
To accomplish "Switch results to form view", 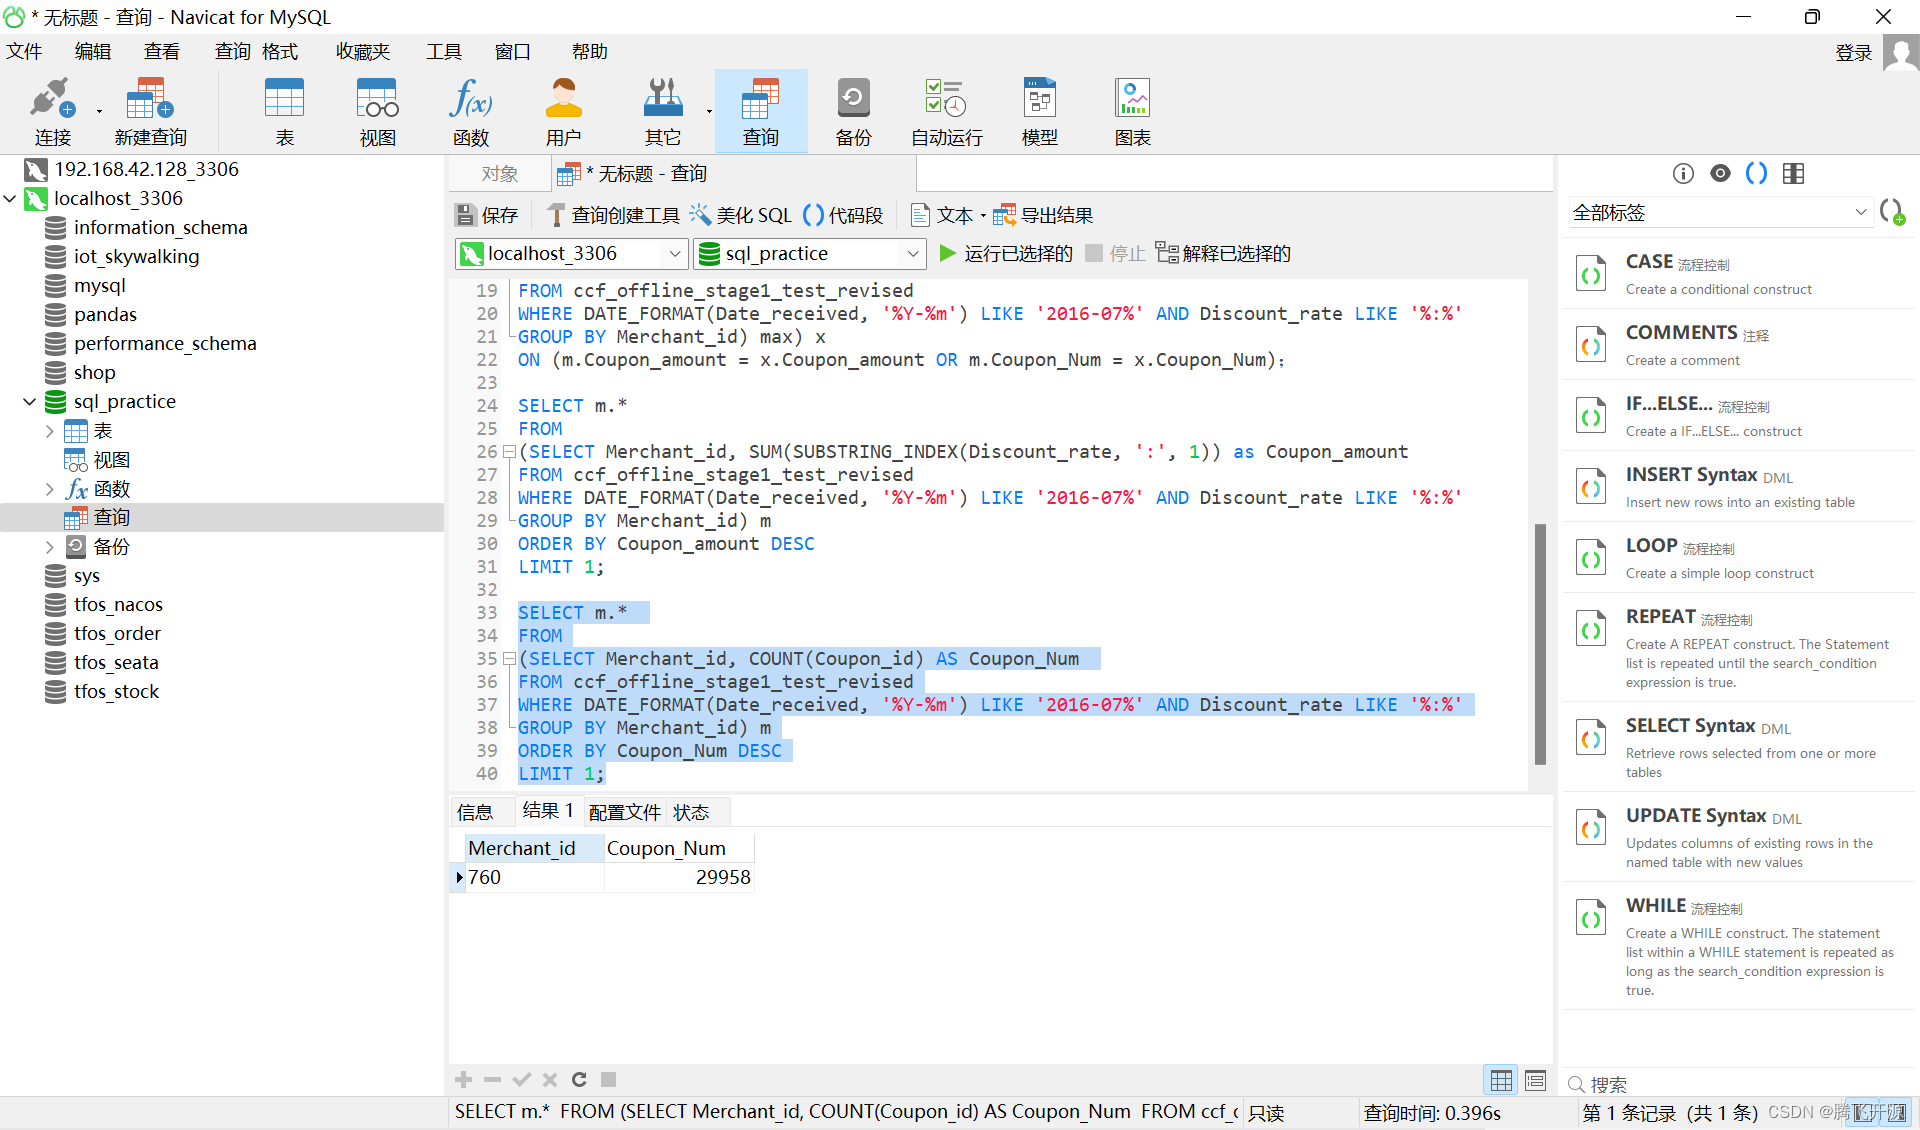I will click(1535, 1080).
